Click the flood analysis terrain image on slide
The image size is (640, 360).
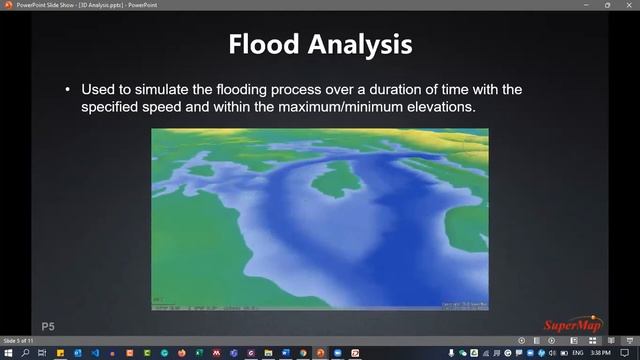tap(320, 219)
